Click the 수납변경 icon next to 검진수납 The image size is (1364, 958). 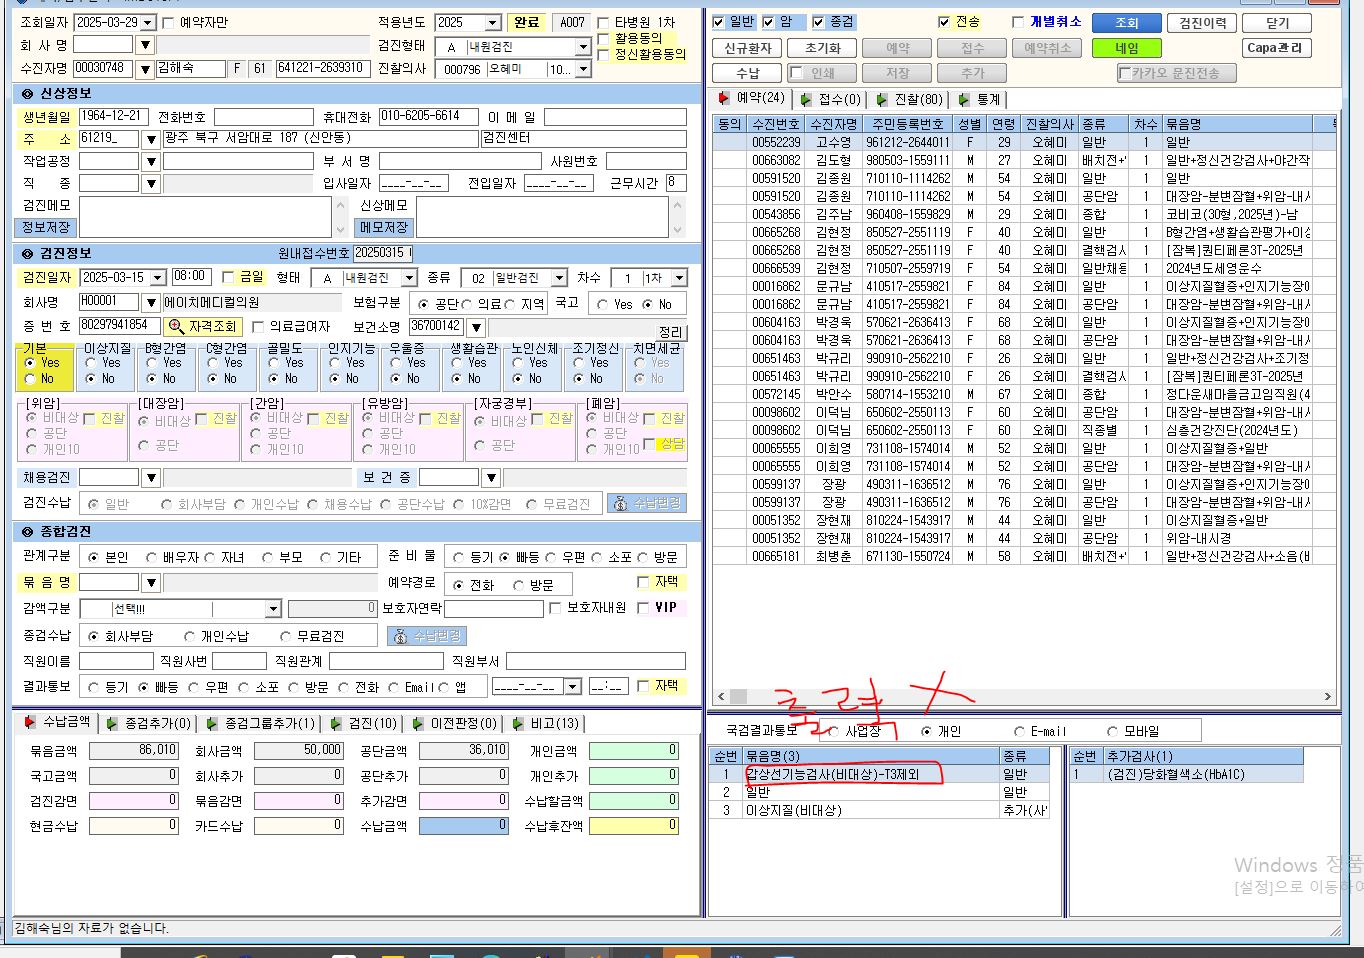(x=647, y=504)
